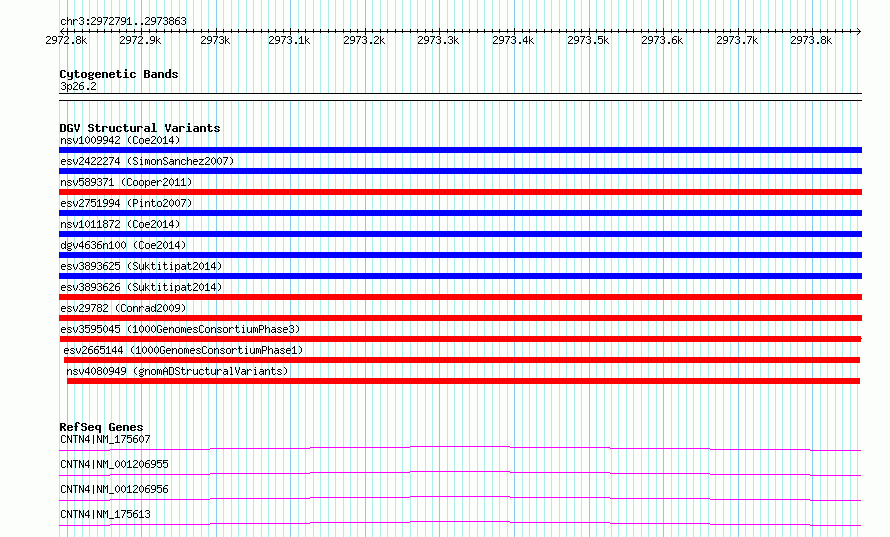Open transcript CNTN4|NM_001206955 label

(x=114, y=464)
